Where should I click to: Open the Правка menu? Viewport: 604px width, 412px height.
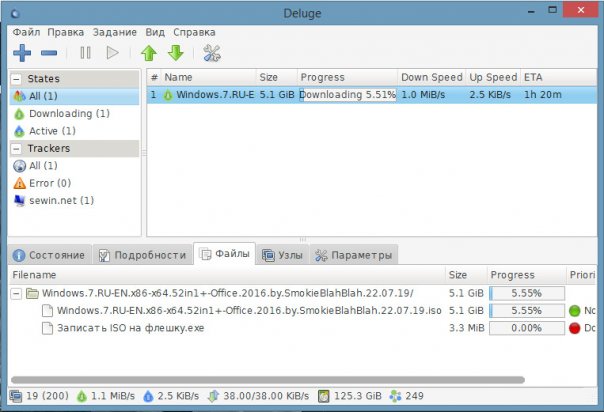pos(65,32)
